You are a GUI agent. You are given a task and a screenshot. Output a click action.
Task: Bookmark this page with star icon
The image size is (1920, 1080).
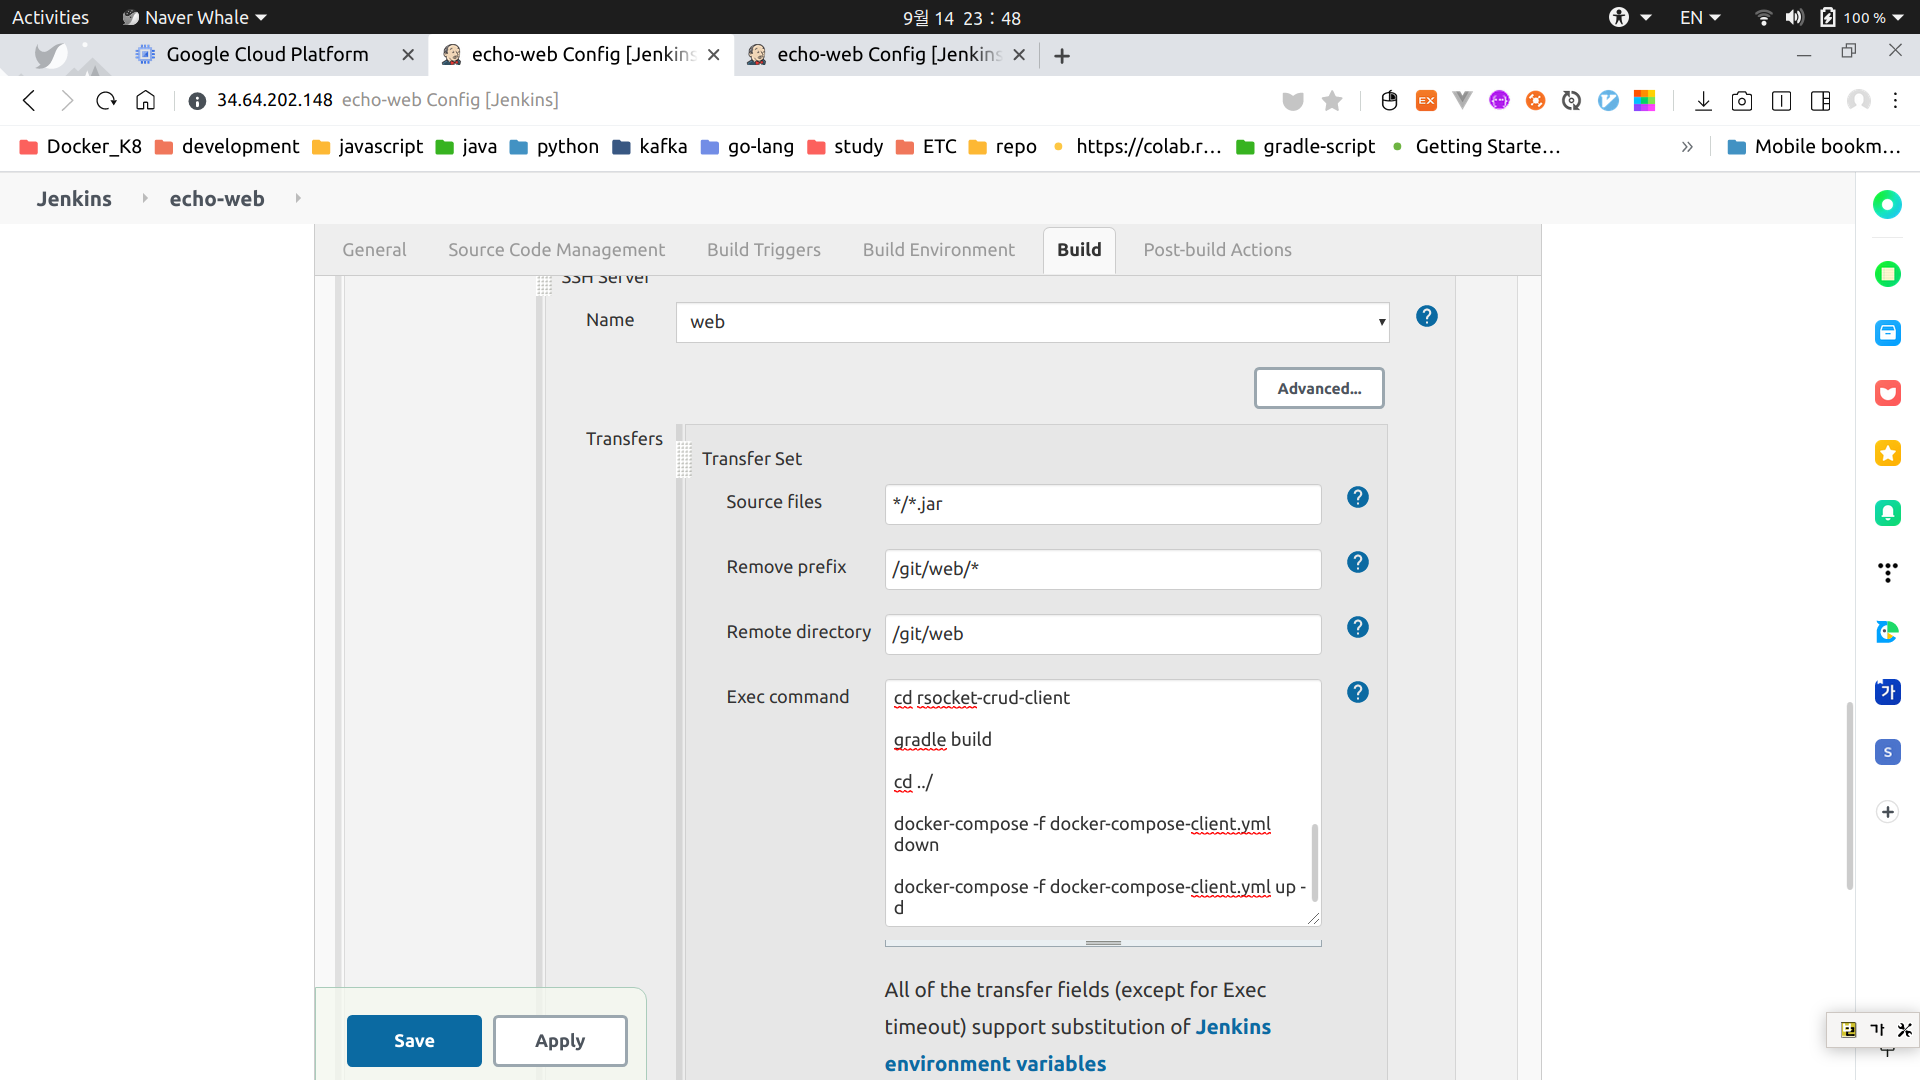tap(1332, 100)
